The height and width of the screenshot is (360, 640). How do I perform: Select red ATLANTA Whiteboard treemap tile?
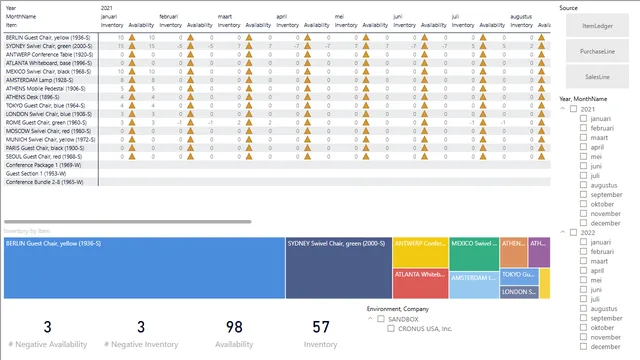[x=420, y=284]
